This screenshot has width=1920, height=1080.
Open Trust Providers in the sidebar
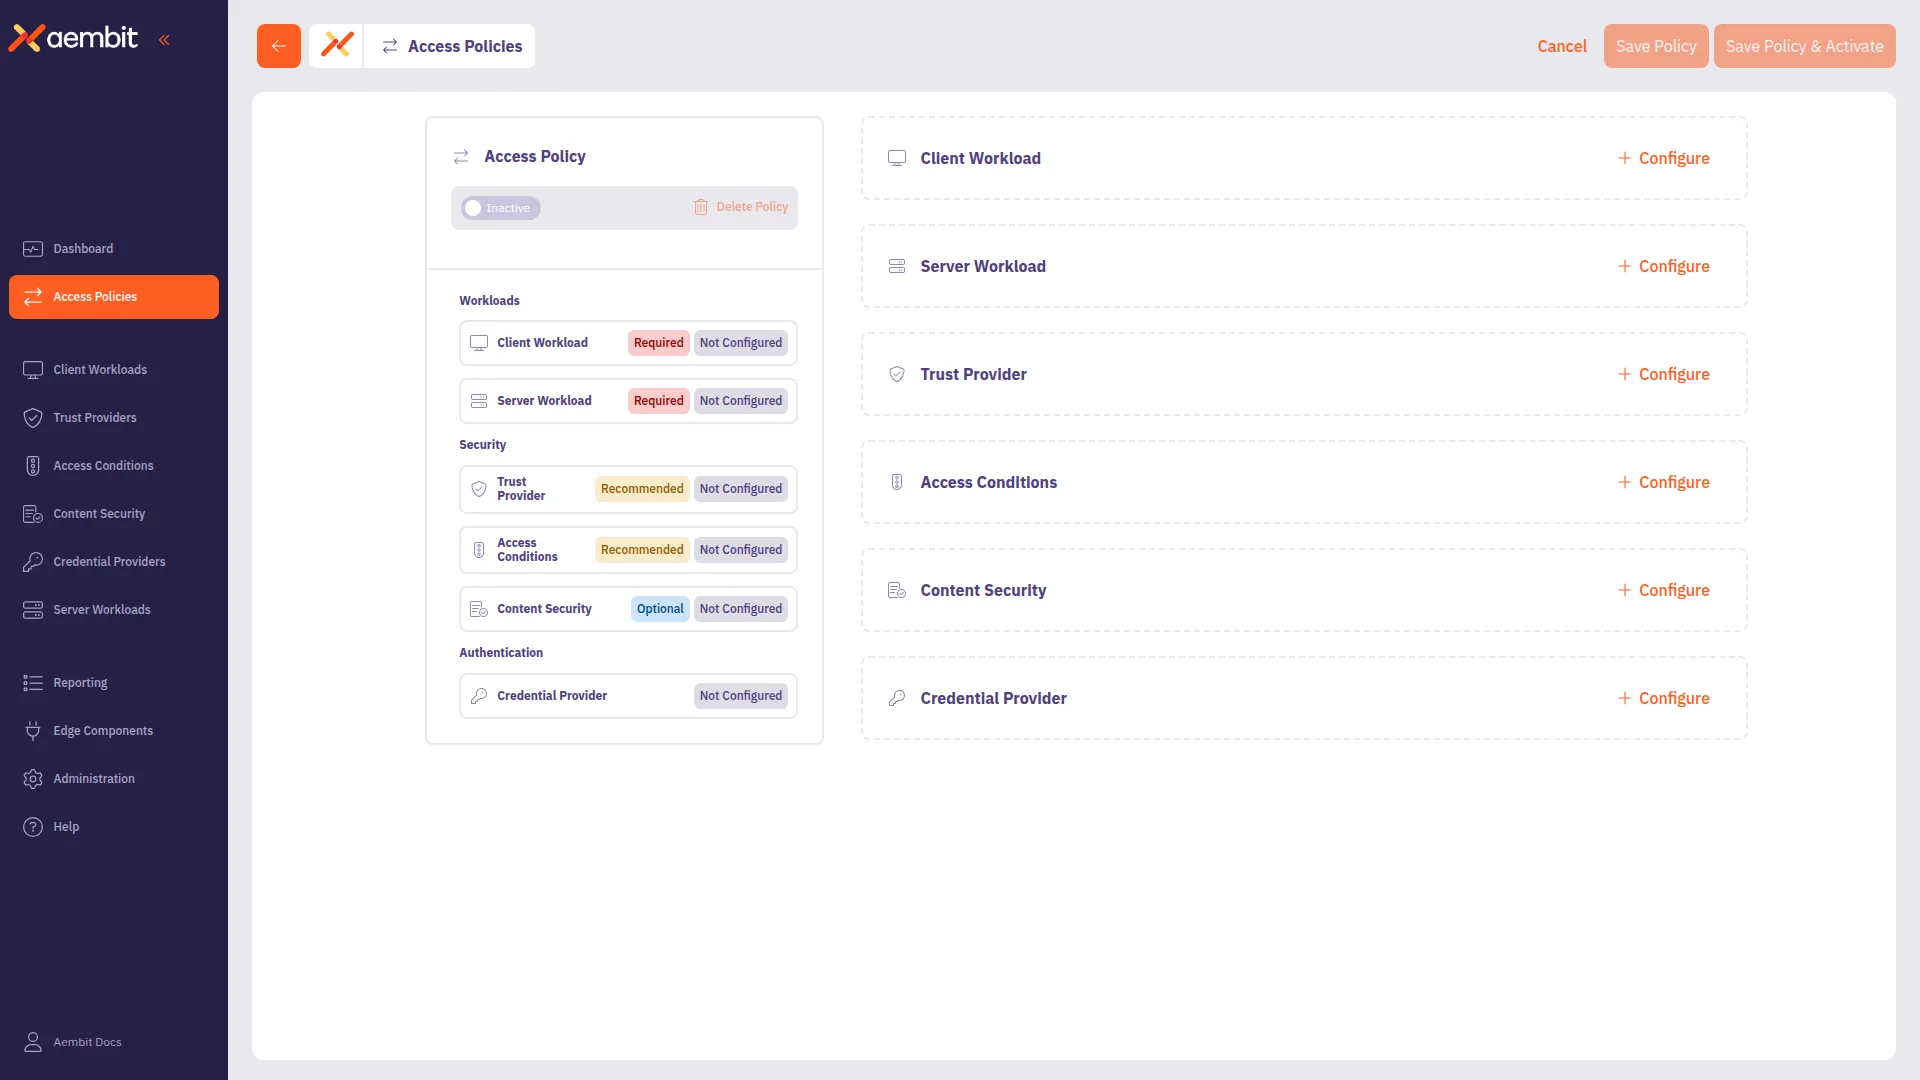(x=114, y=418)
